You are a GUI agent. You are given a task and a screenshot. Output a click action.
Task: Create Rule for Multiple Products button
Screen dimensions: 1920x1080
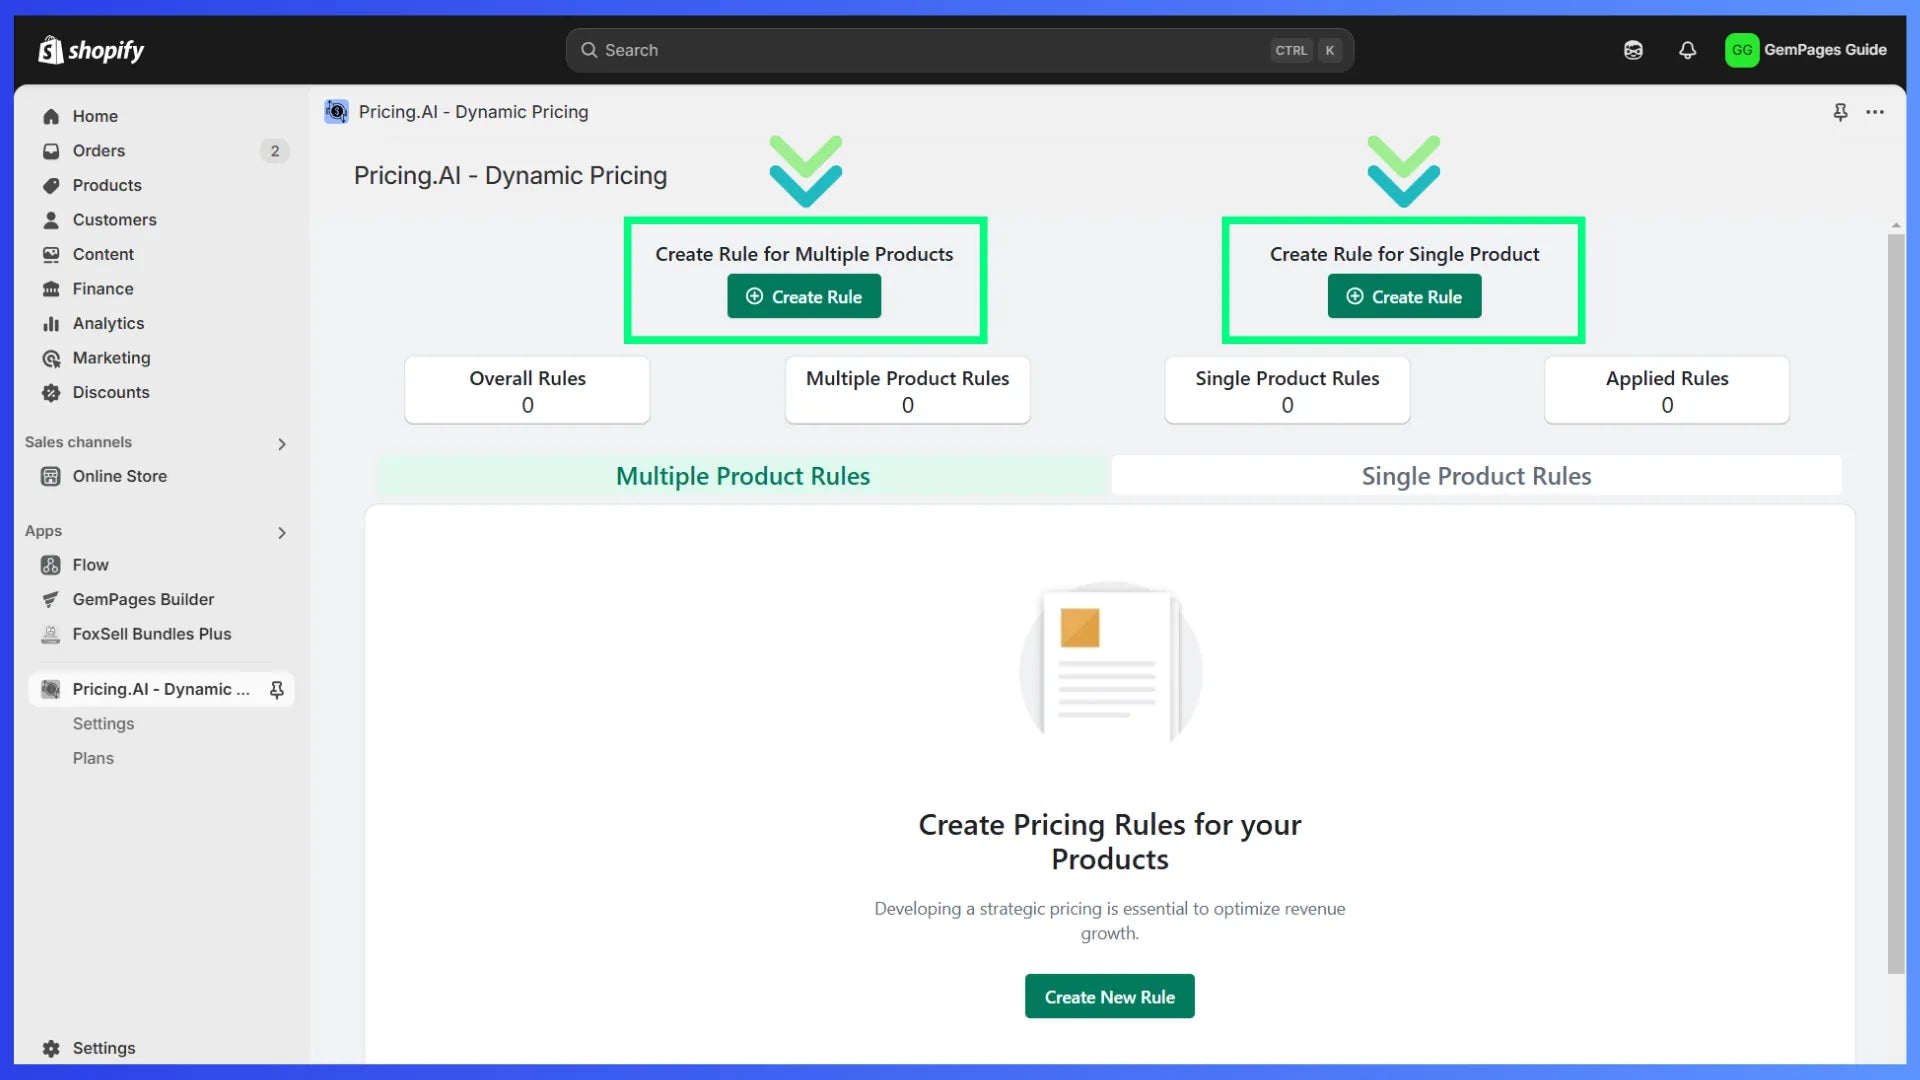[x=804, y=297]
